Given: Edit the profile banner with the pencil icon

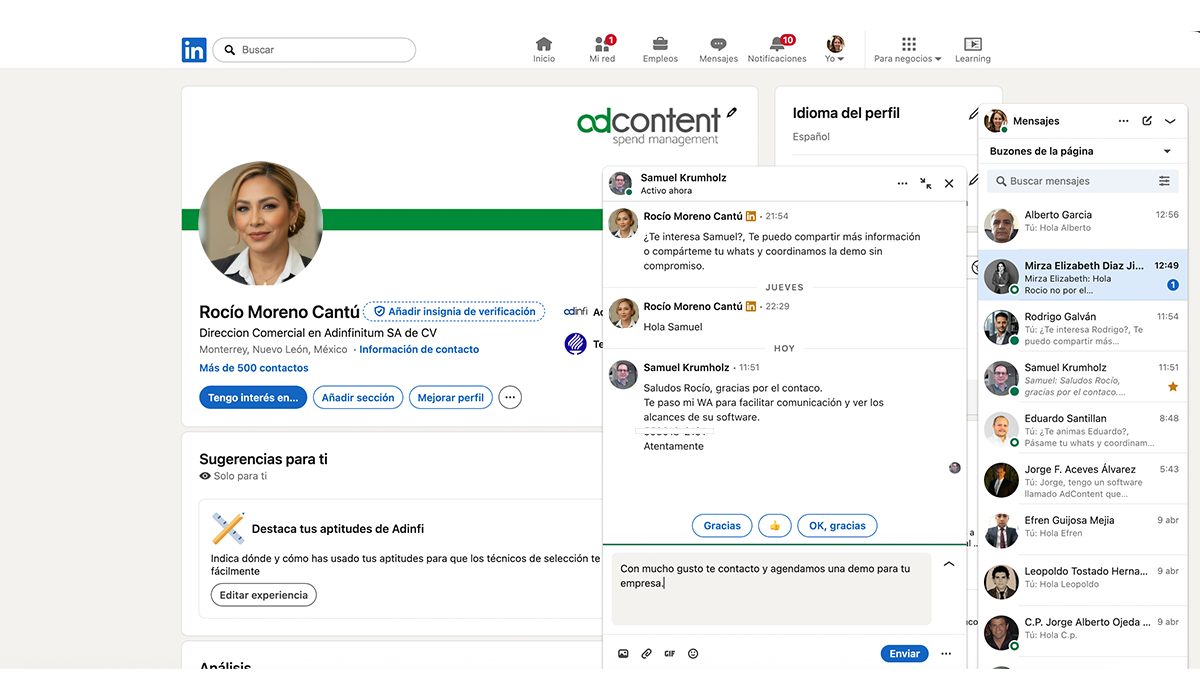Looking at the screenshot, I should coord(732,113).
